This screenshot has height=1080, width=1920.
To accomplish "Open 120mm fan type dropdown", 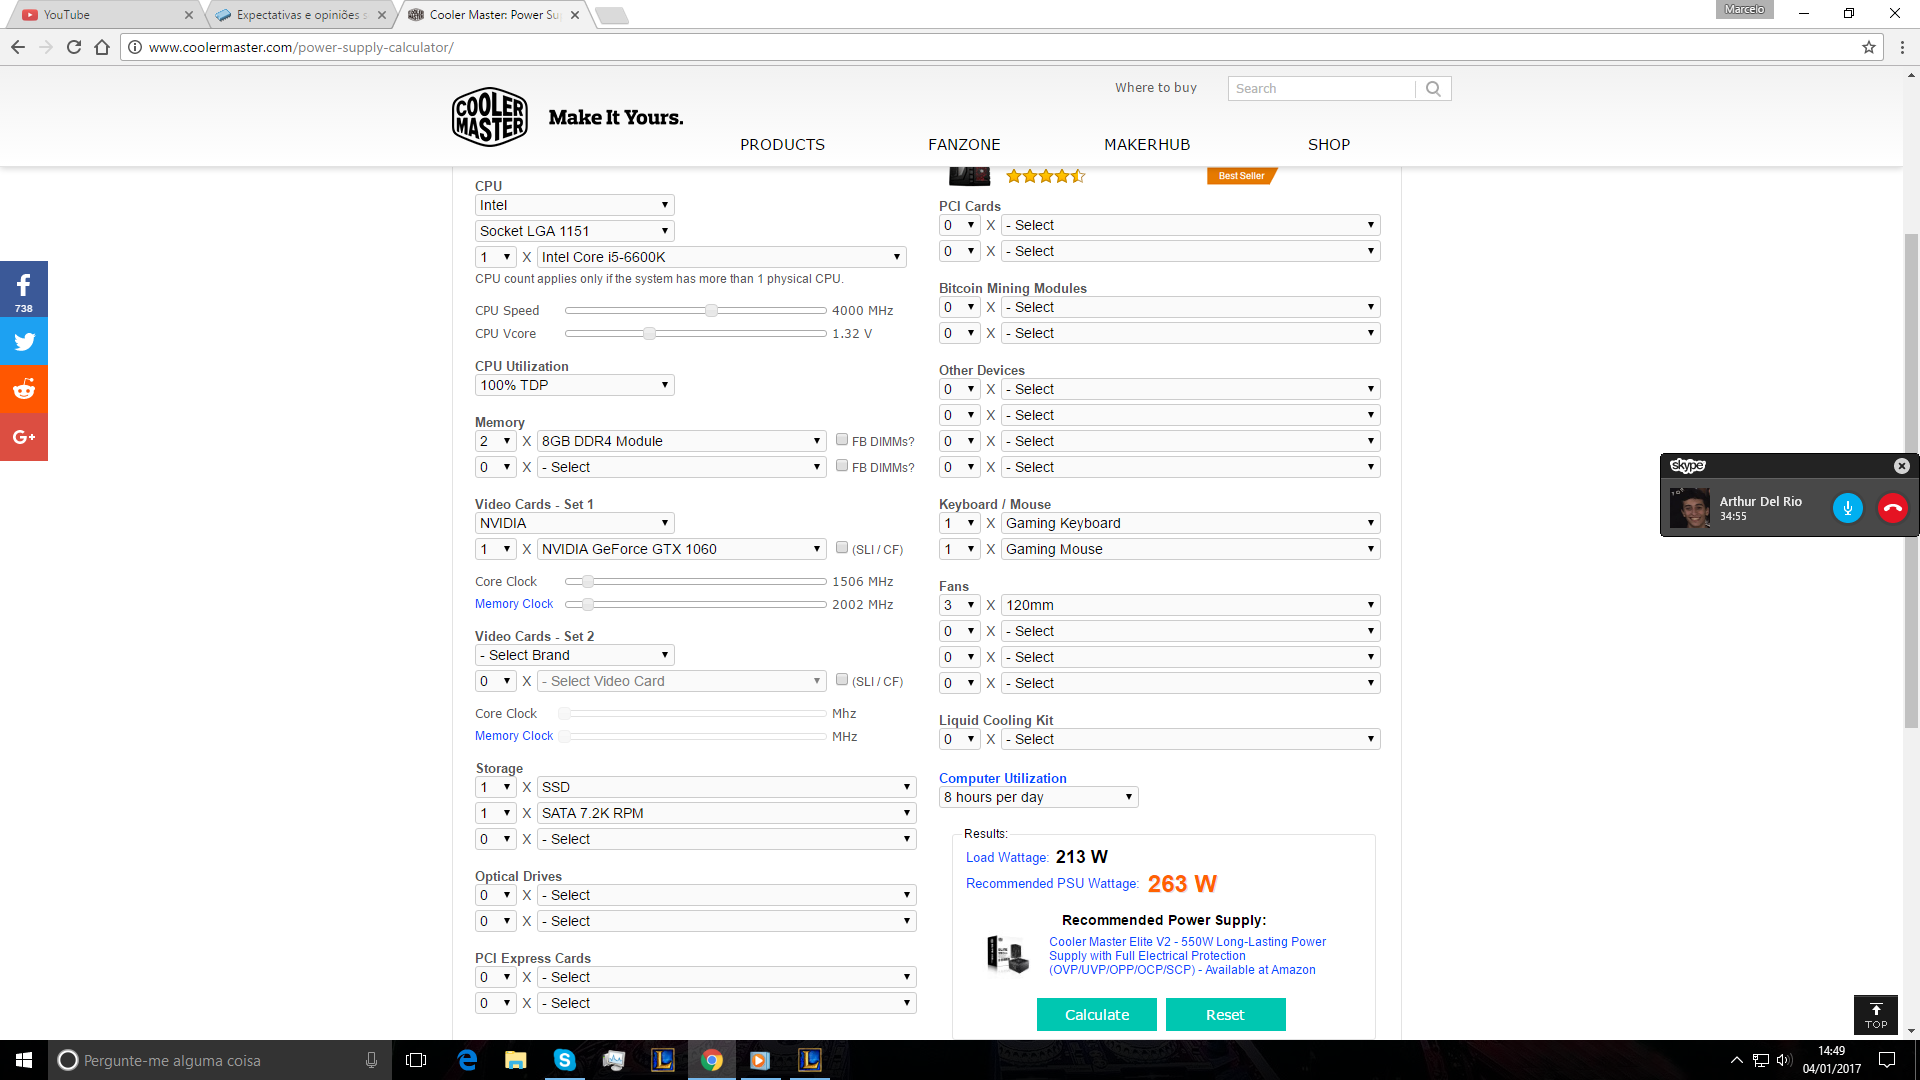I will [1190, 605].
